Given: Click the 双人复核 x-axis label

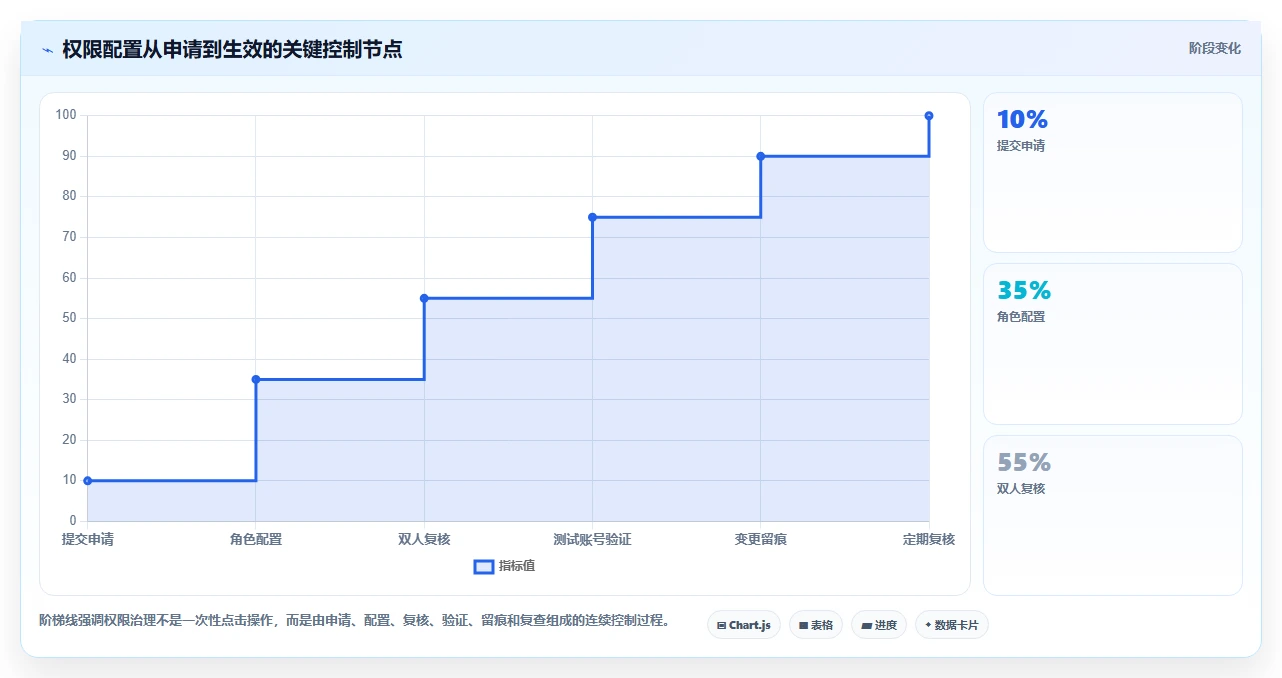Looking at the screenshot, I should coord(424,539).
